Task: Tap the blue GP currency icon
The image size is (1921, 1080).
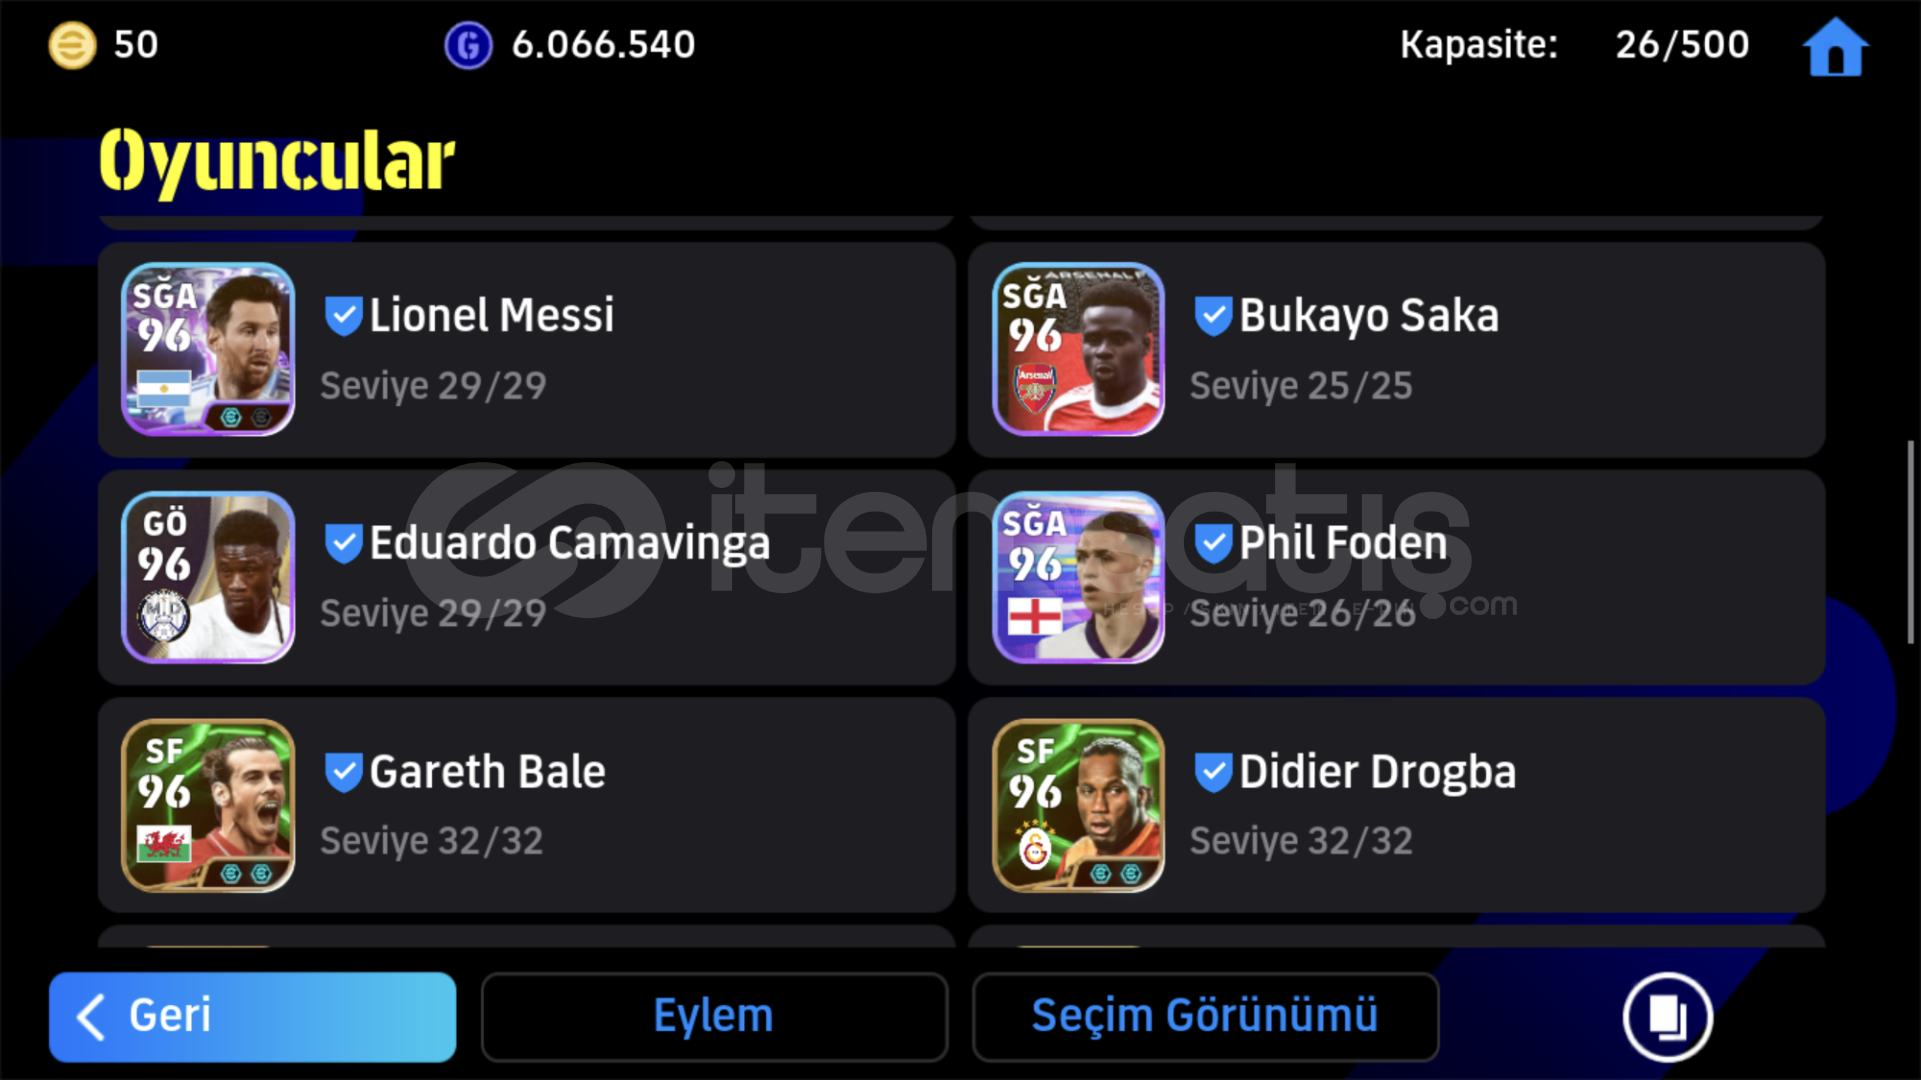Action: pos(468,45)
